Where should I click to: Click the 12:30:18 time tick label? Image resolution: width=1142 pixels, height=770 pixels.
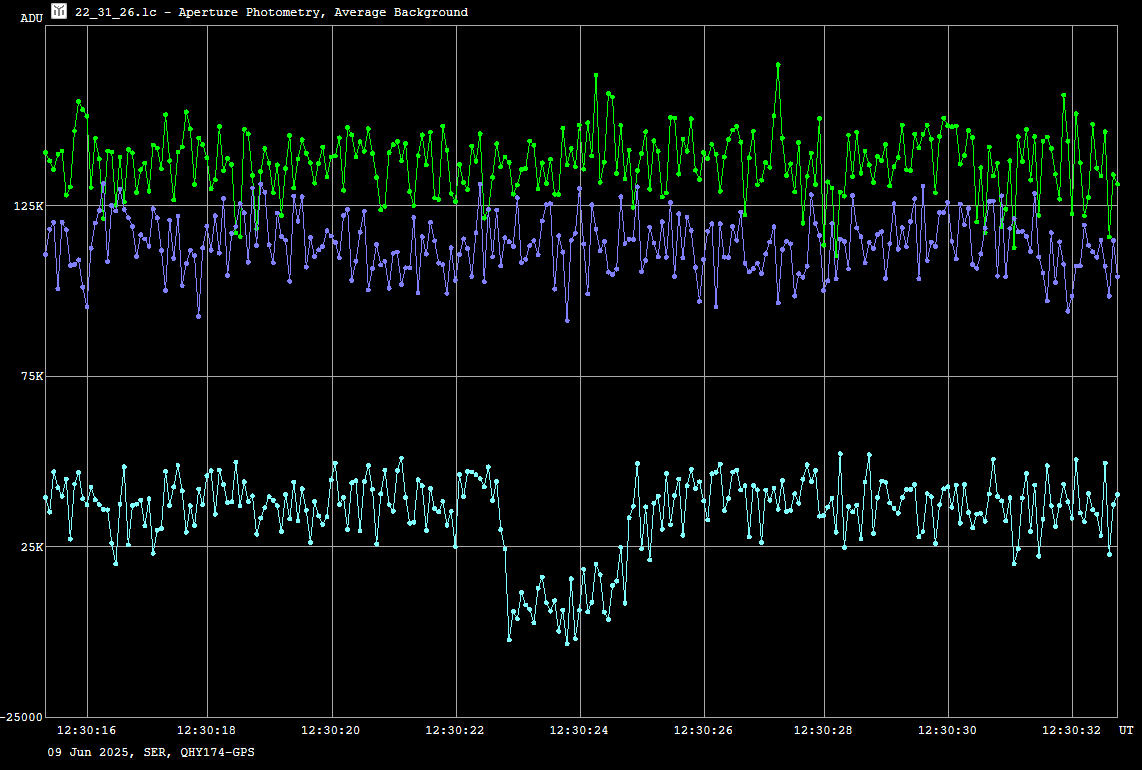[207, 731]
